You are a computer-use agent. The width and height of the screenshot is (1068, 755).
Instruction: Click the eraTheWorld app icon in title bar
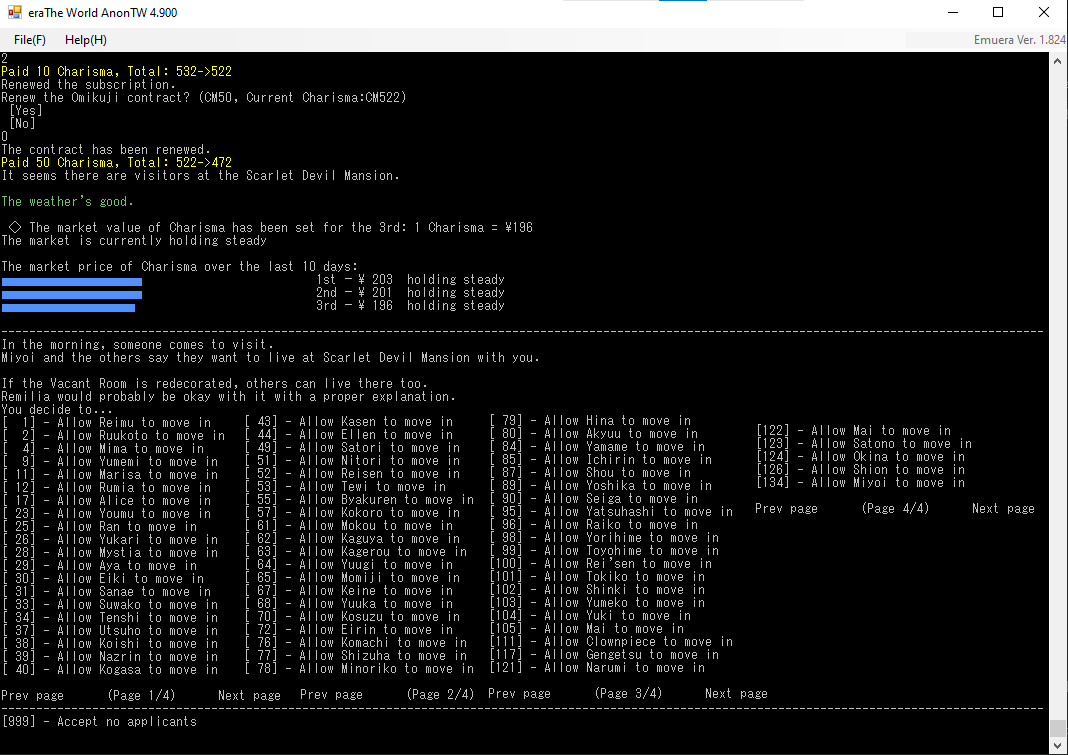click(x=15, y=13)
